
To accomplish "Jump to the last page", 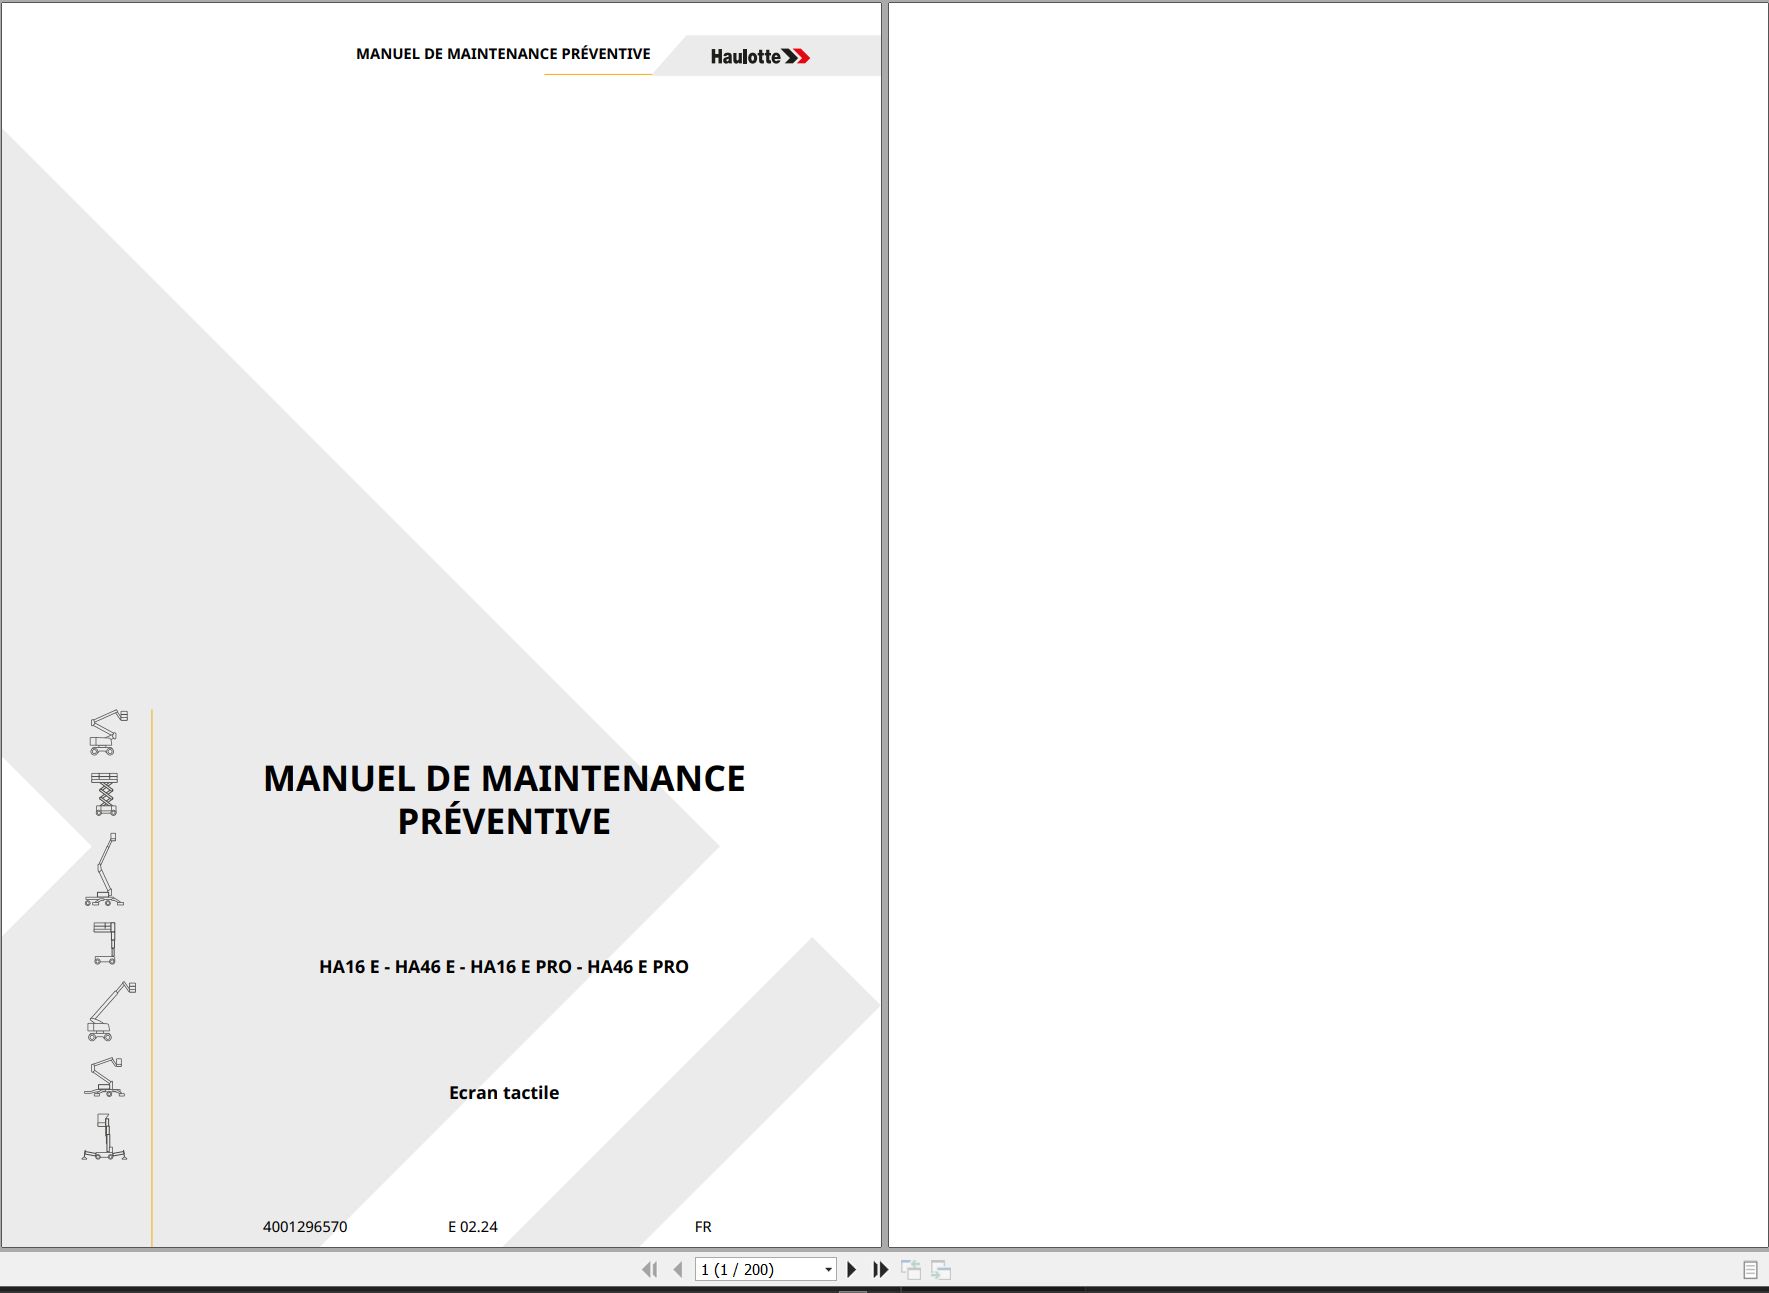I will (880, 1269).
